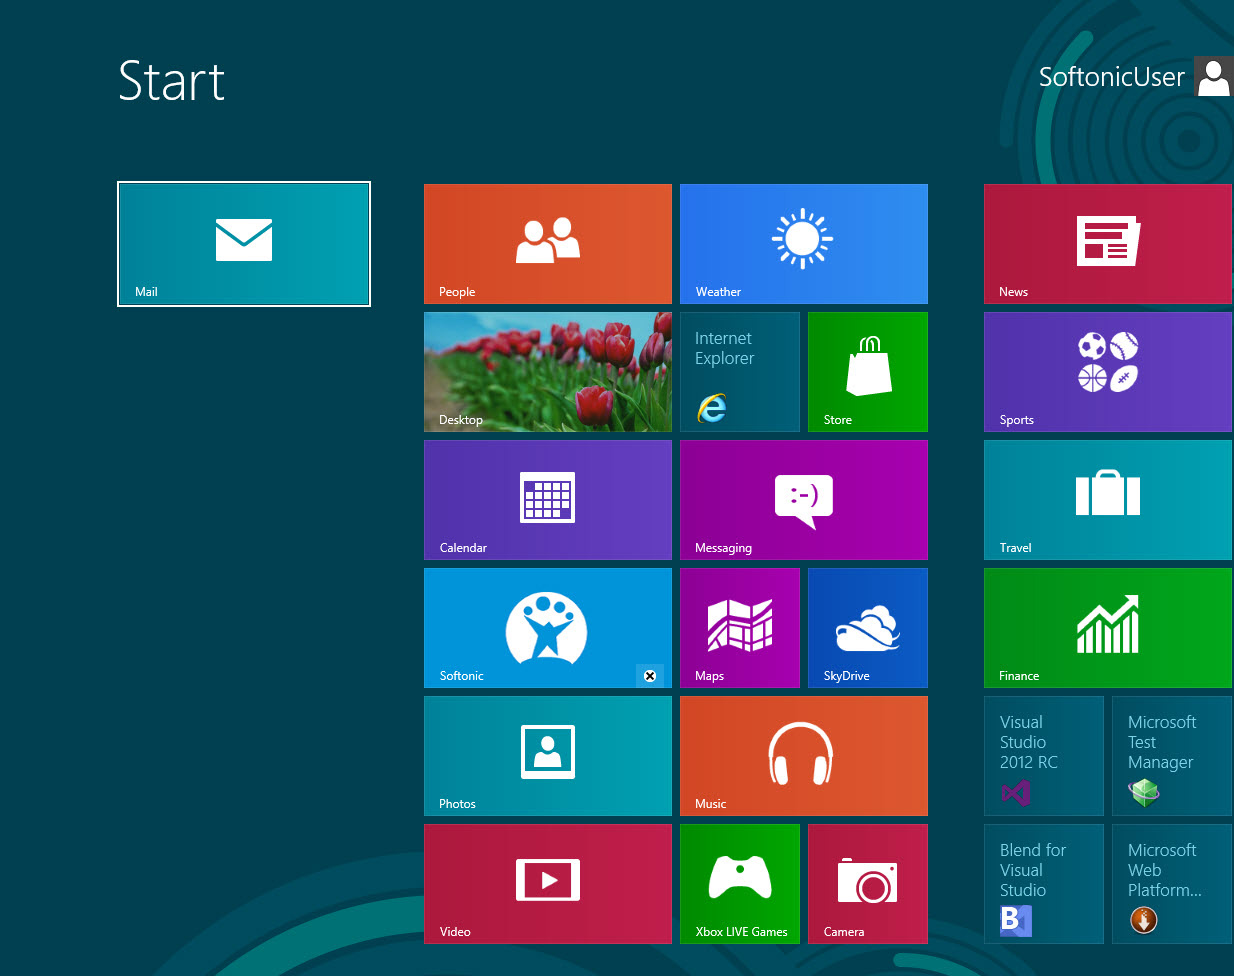Open the Store tile
The image size is (1234, 976).
[x=868, y=372]
